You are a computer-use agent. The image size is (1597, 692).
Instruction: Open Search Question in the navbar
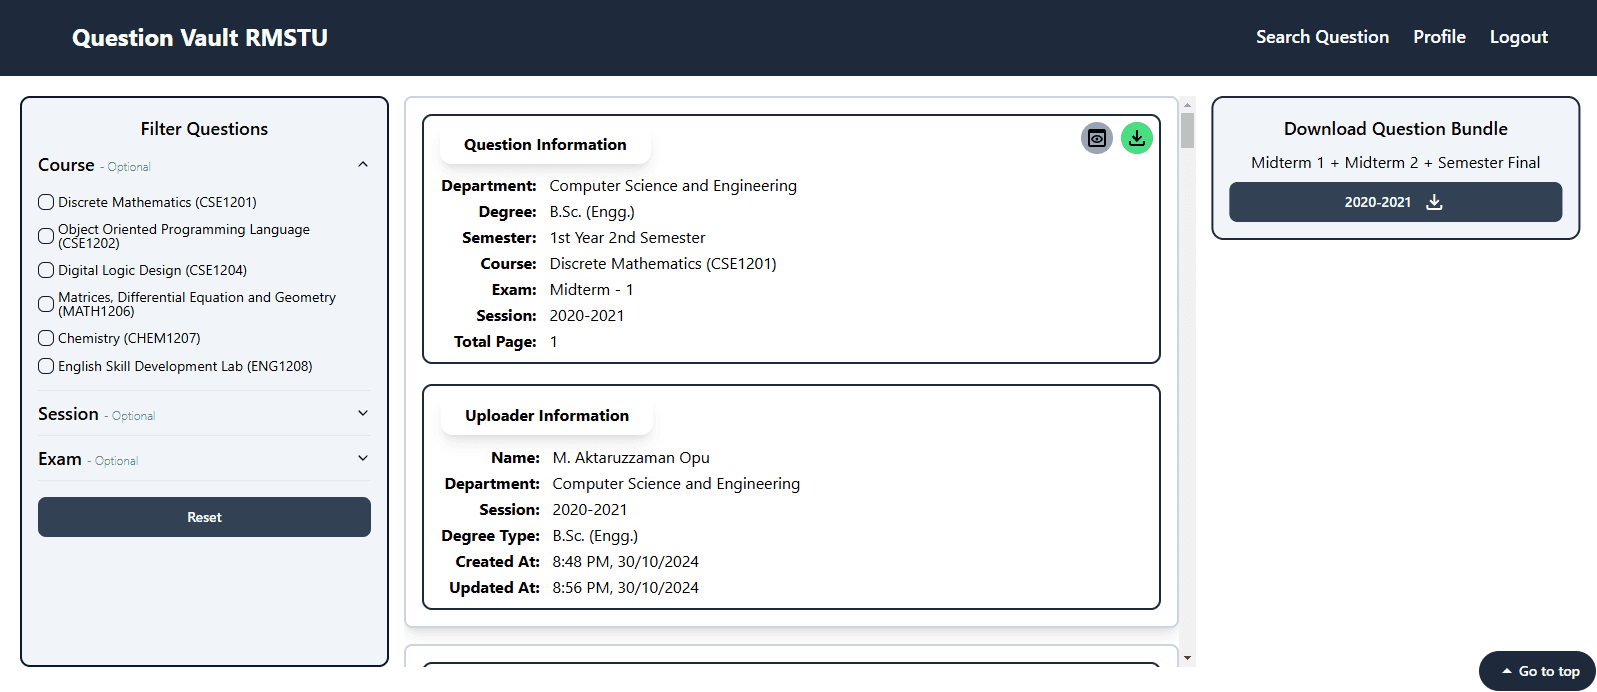pos(1322,37)
